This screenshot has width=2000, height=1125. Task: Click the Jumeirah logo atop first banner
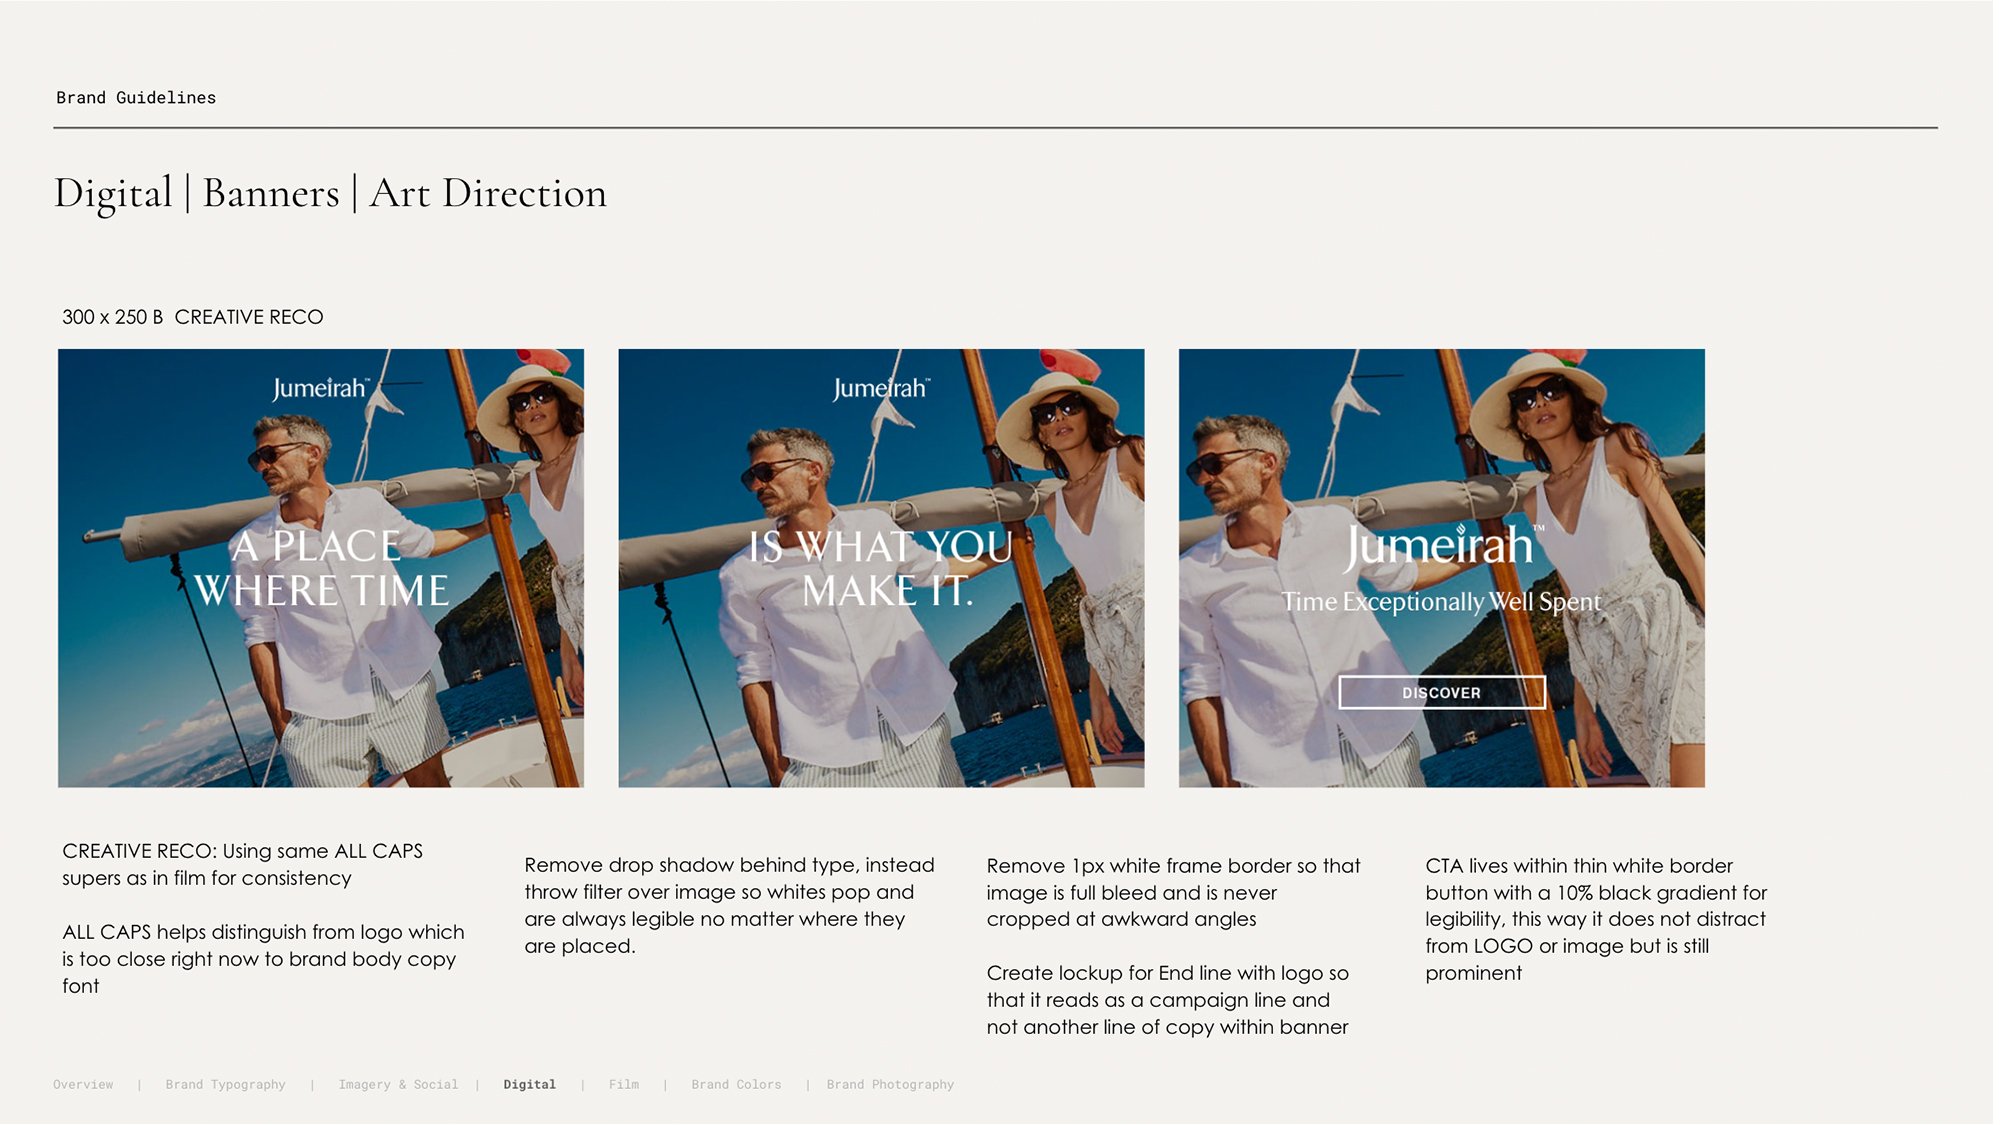(321, 388)
